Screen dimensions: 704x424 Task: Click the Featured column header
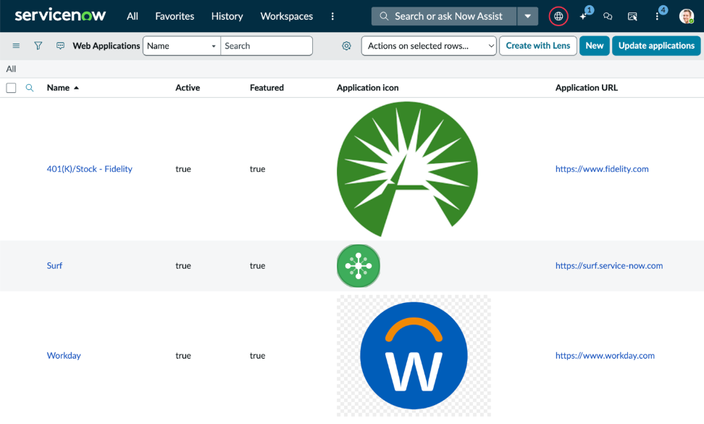(x=267, y=88)
